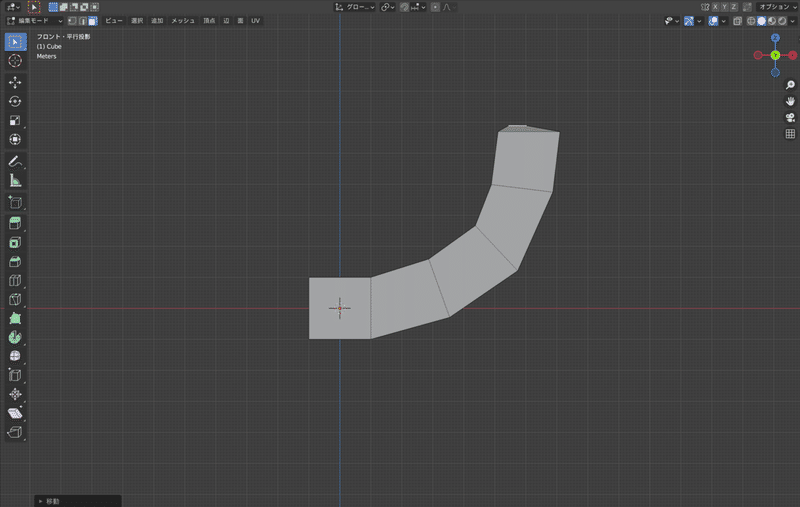The width and height of the screenshot is (800, 507).
Task: Open the shading options dropdown arrow
Action: click(x=792, y=21)
